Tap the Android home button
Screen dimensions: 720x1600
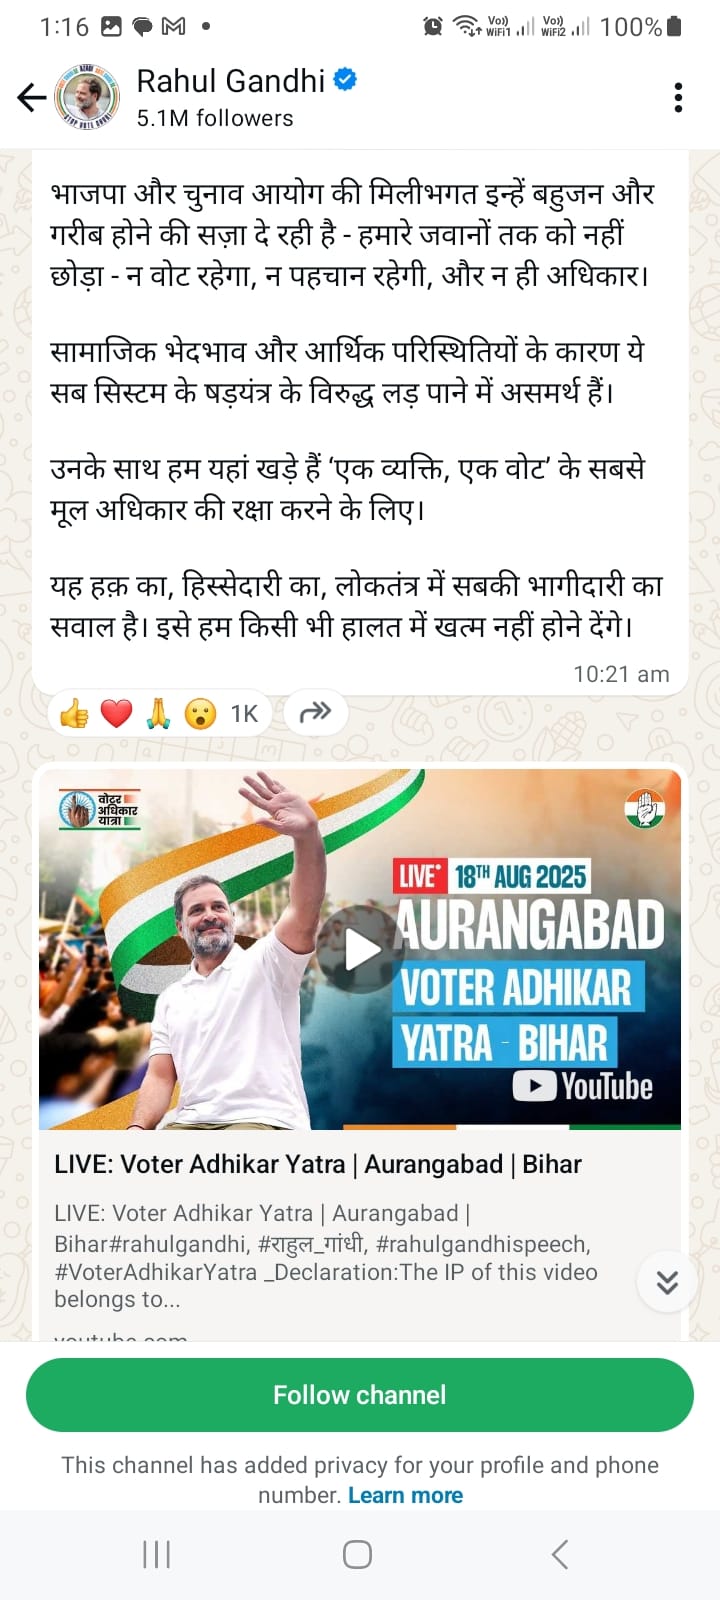point(358,1554)
